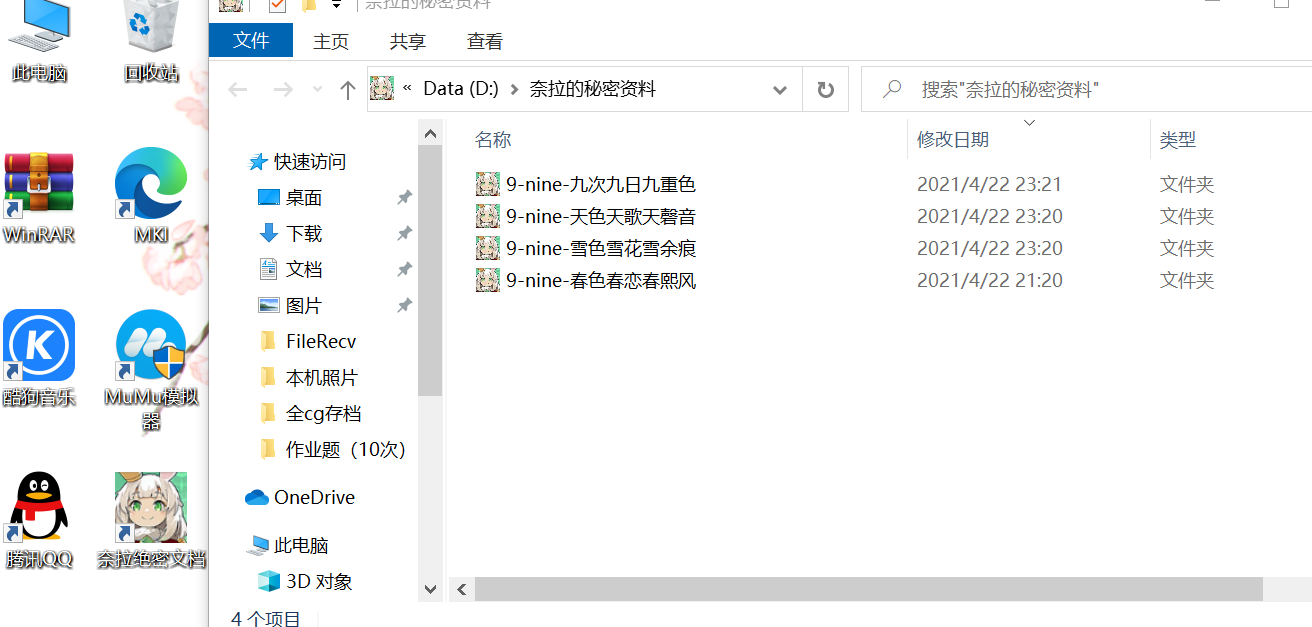The width and height of the screenshot is (1312, 627).
Task: Unpin 桌面 using its pin icon
Action: (404, 198)
